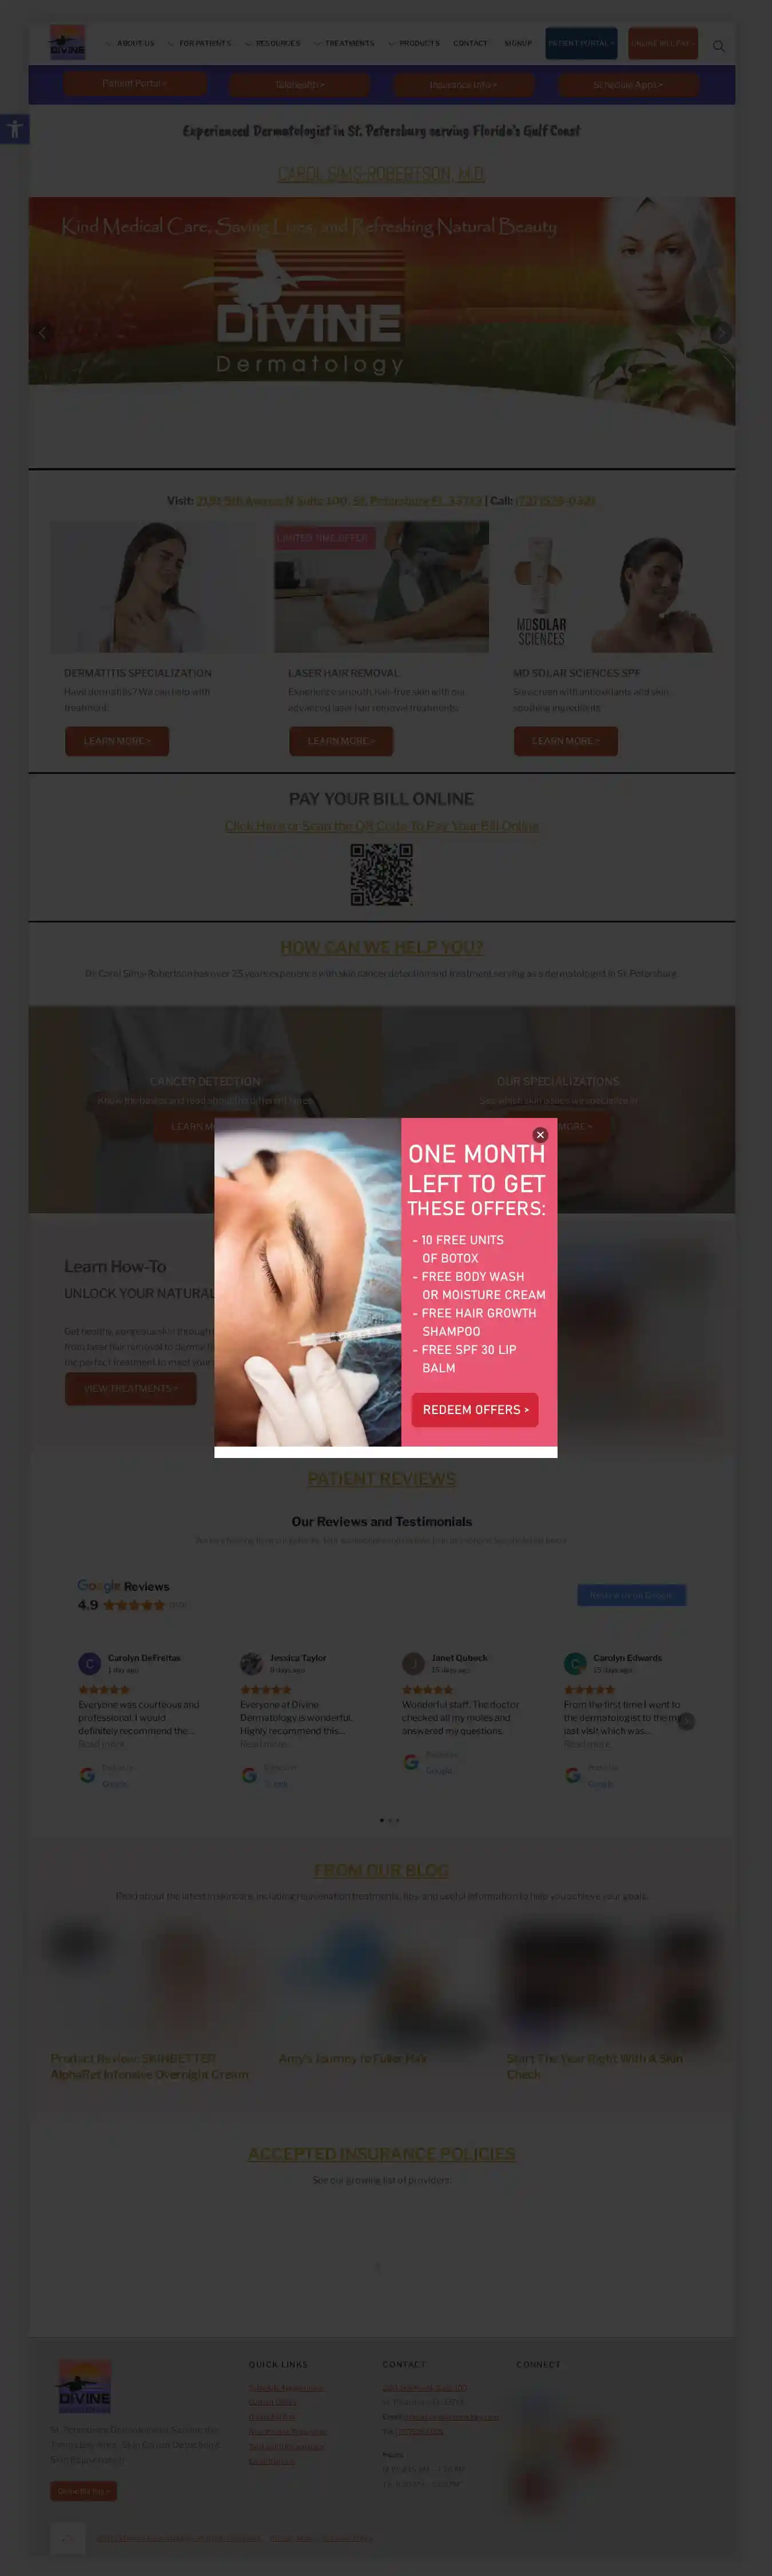Click Learn More under Dermatitis Specialization
Viewport: 772px width, 2576px height.
117,741
